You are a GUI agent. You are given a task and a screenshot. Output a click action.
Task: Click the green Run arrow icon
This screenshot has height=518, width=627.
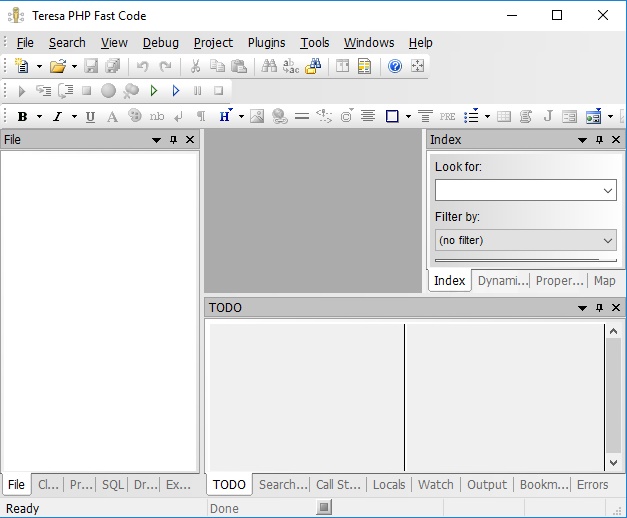(154, 91)
